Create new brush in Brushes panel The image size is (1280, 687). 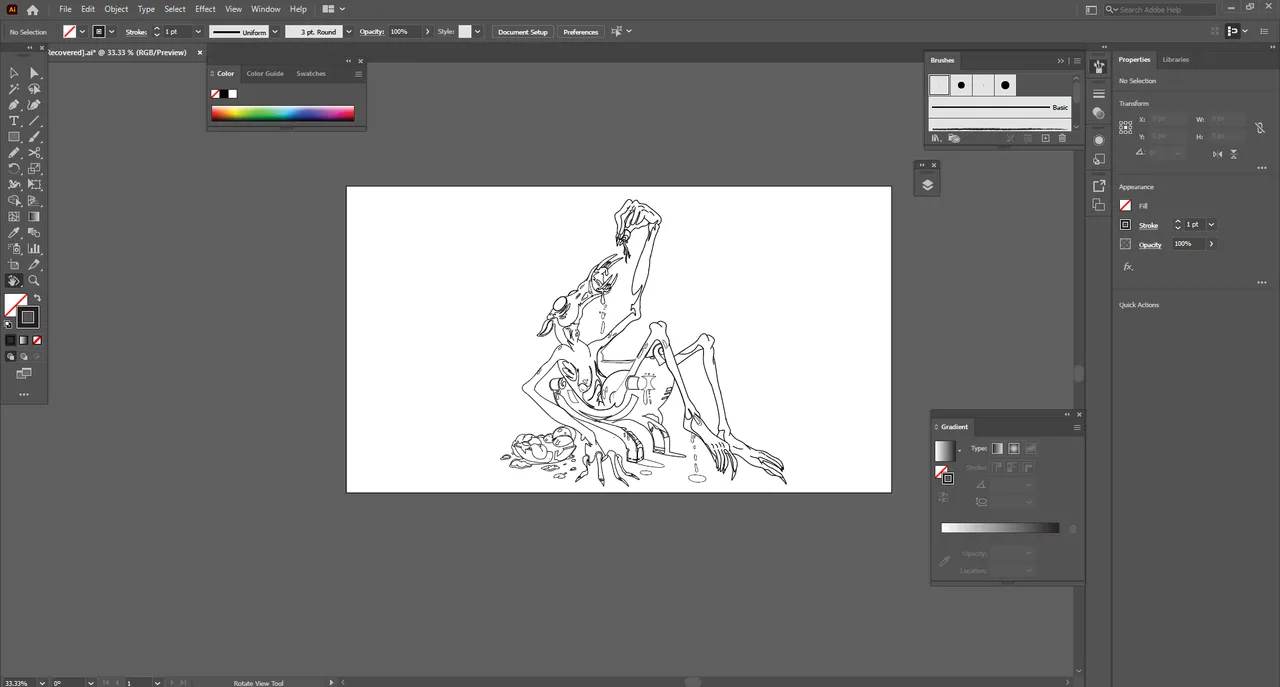(1045, 138)
